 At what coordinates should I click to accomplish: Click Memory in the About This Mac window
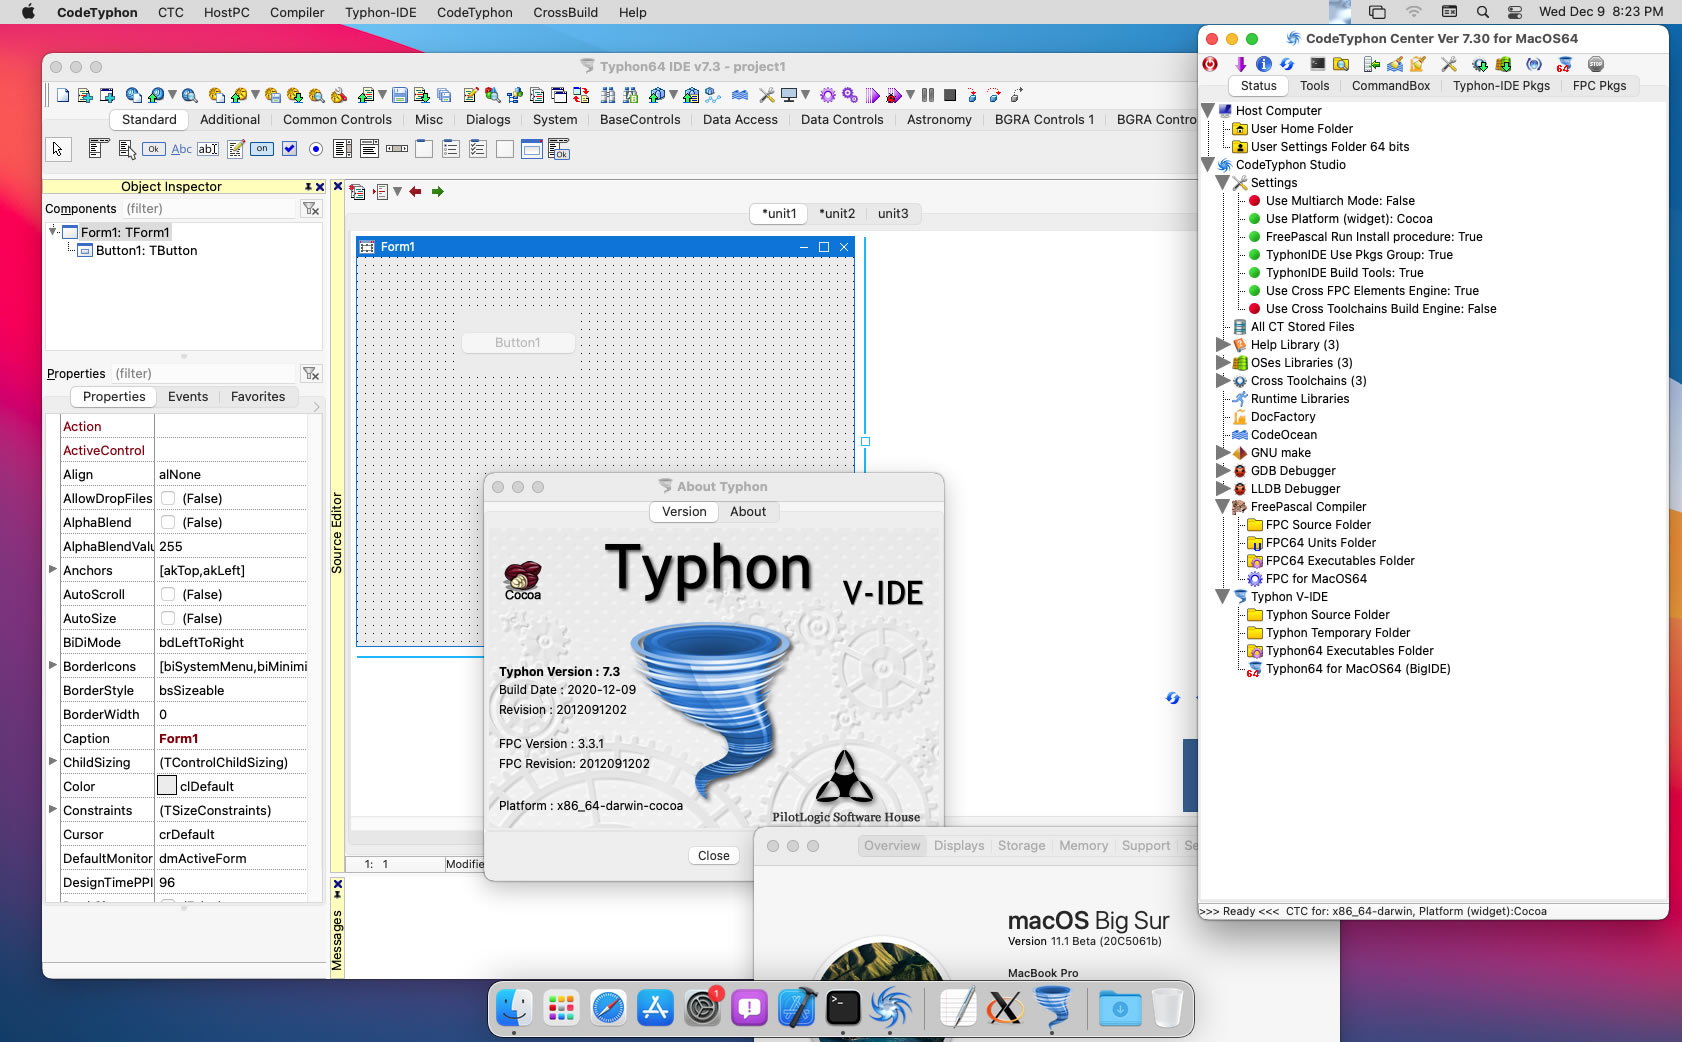click(1083, 846)
